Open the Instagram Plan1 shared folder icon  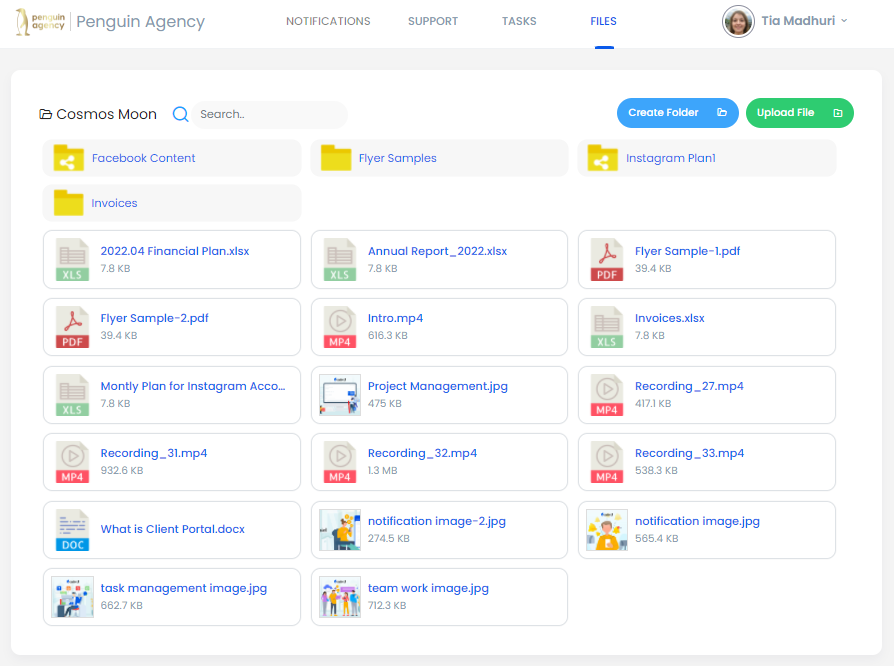(602, 158)
